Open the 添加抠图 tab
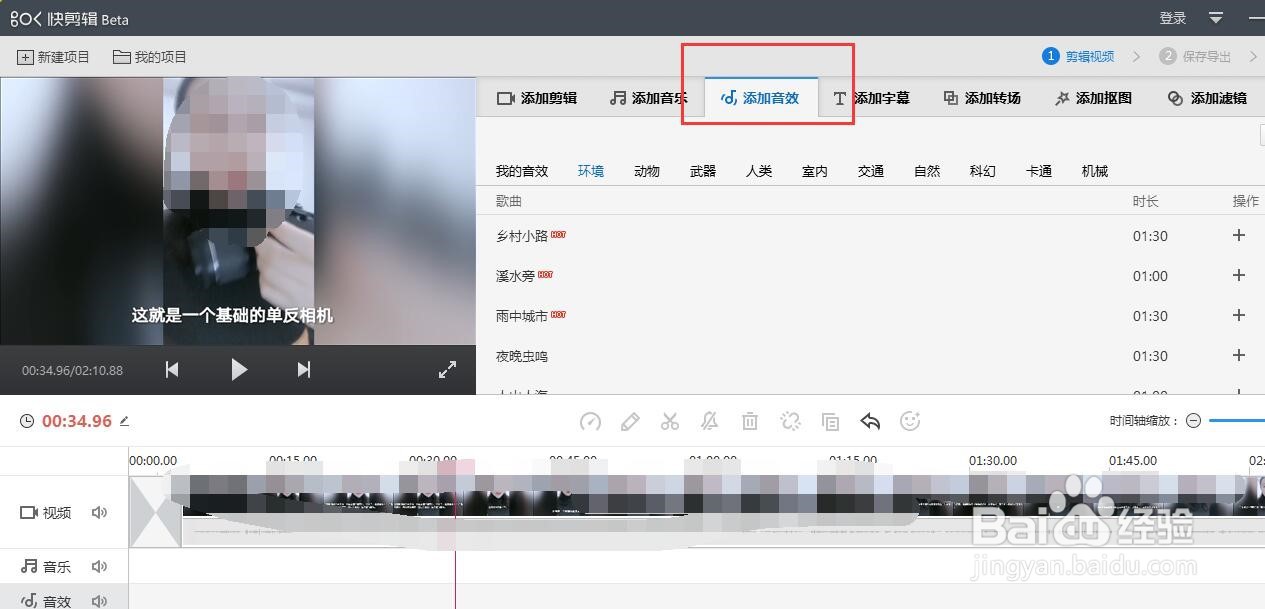Viewport: 1265px width, 609px height. pyautogui.click(x=1093, y=98)
